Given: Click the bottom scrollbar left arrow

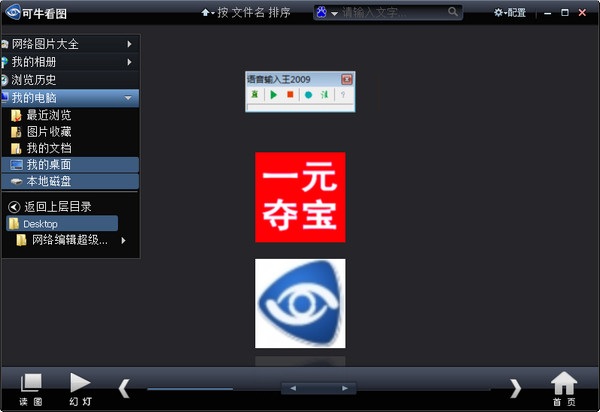Looking at the screenshot, I should [x=293, y=388].
